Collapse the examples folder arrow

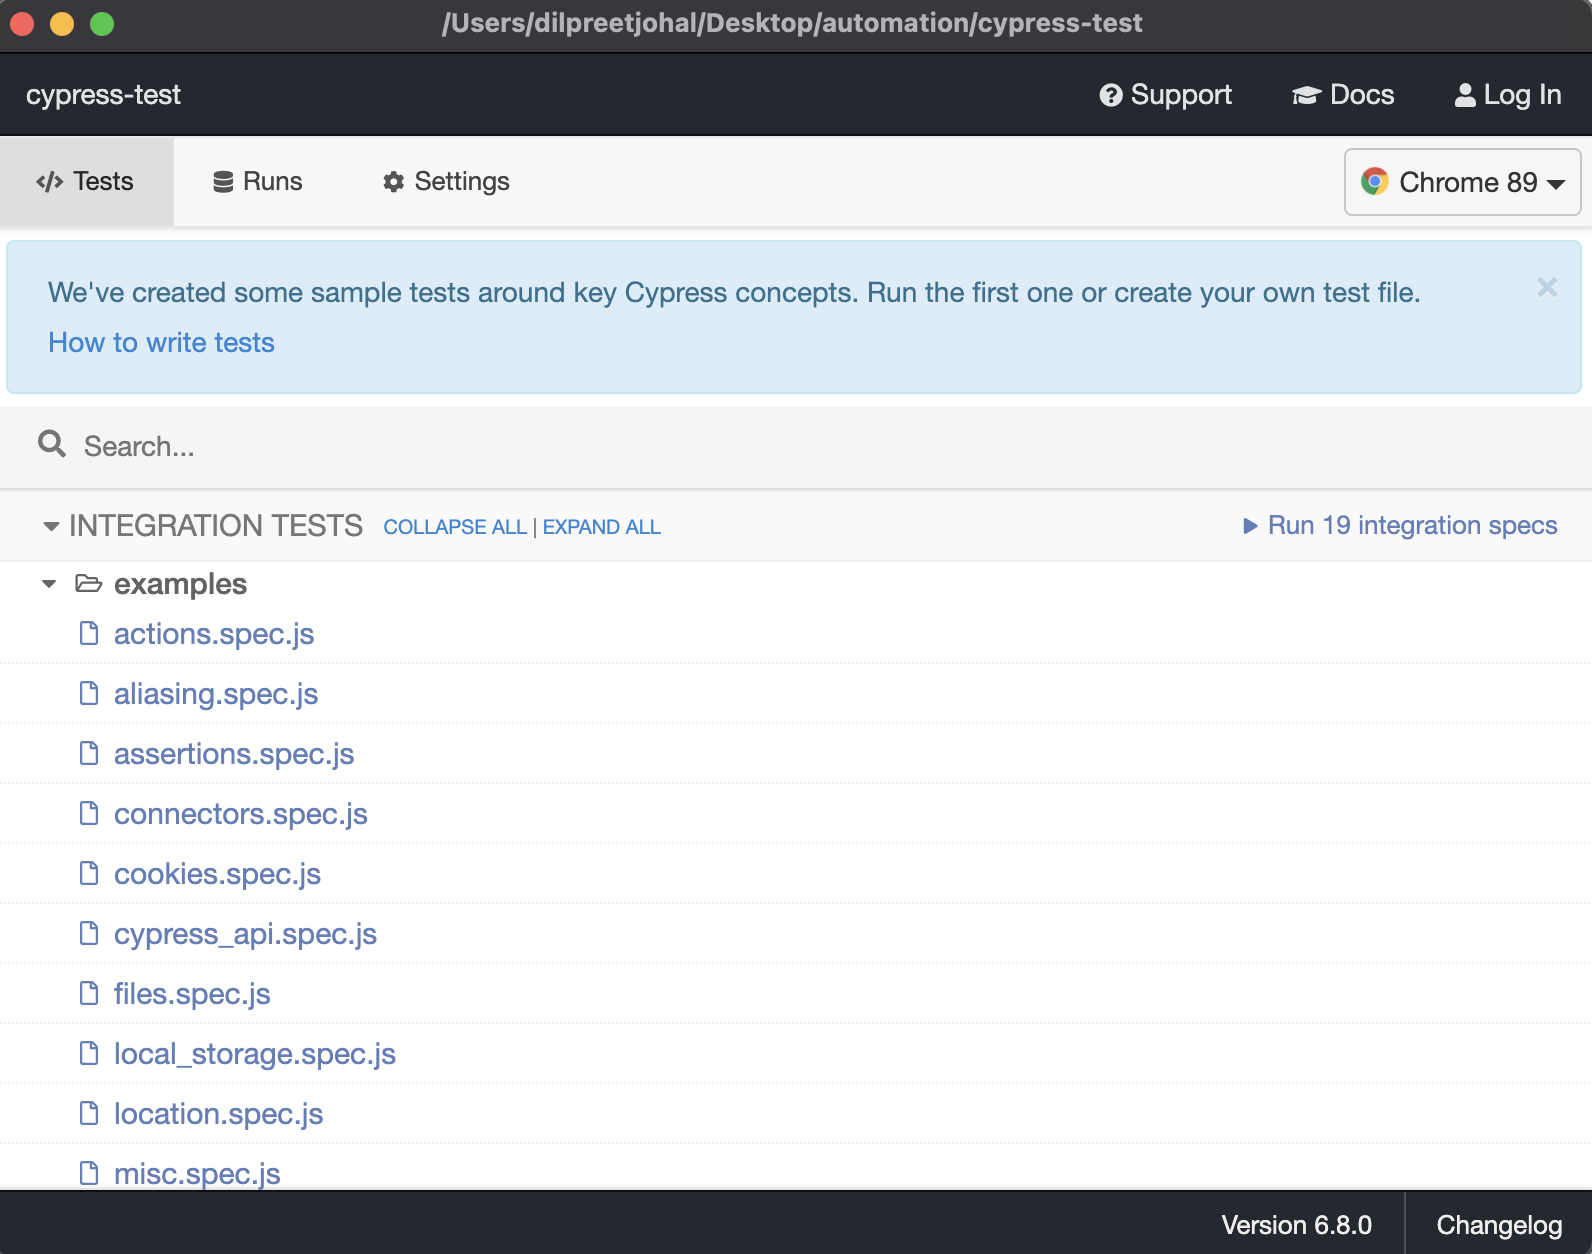[x=49, y=584]
